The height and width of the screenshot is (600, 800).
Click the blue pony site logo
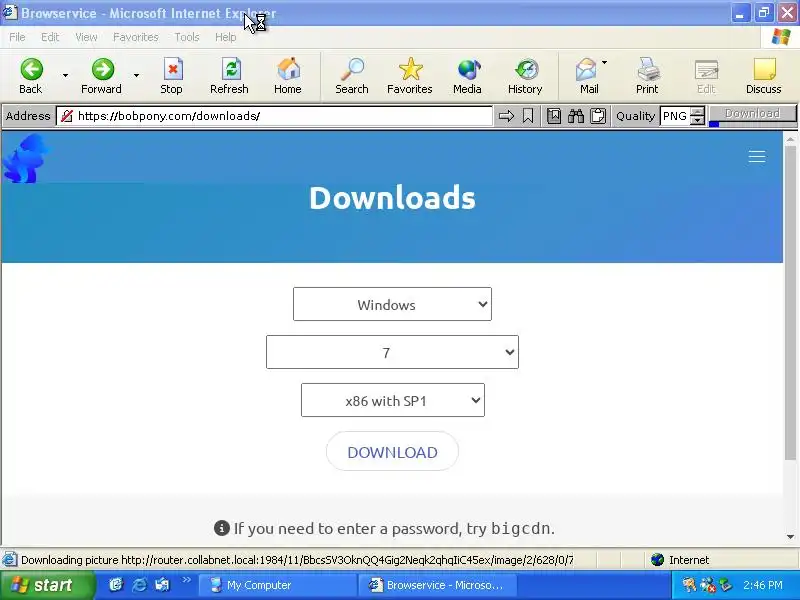click(x=26, y=158)
